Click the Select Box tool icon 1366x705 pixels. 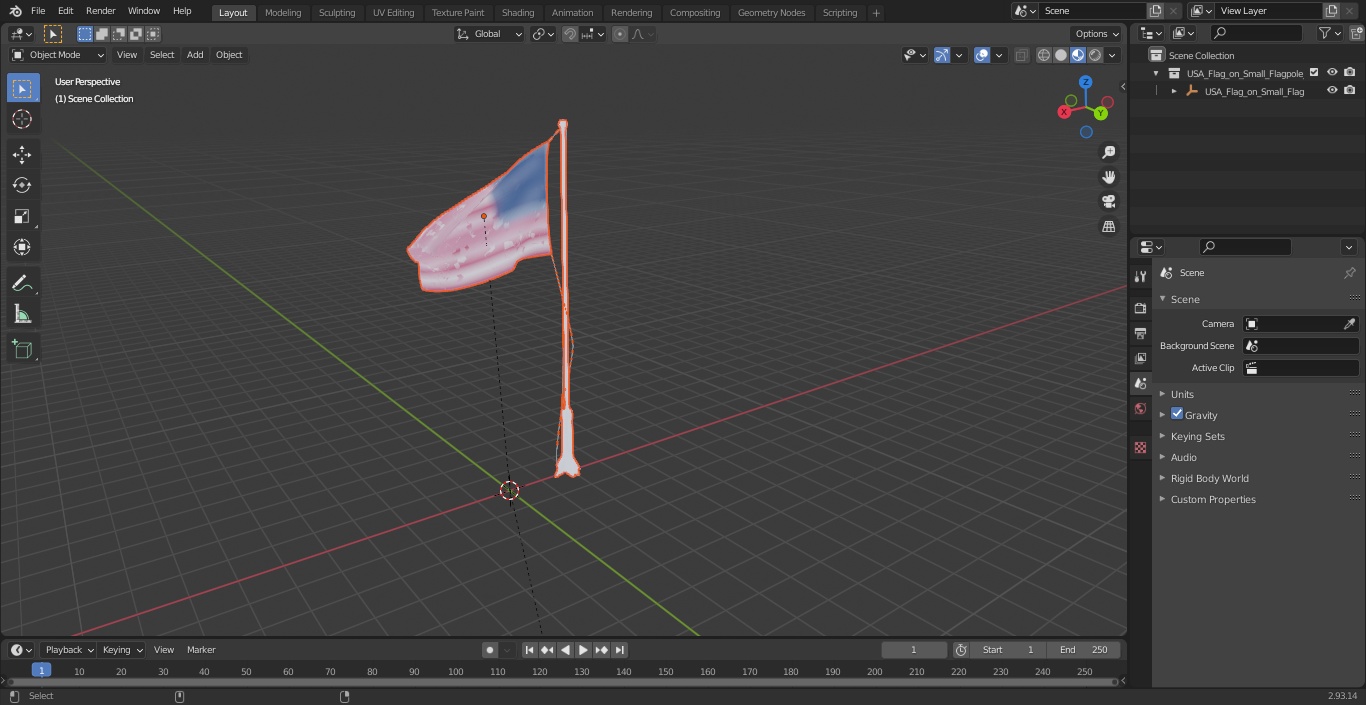click(22, 88)
